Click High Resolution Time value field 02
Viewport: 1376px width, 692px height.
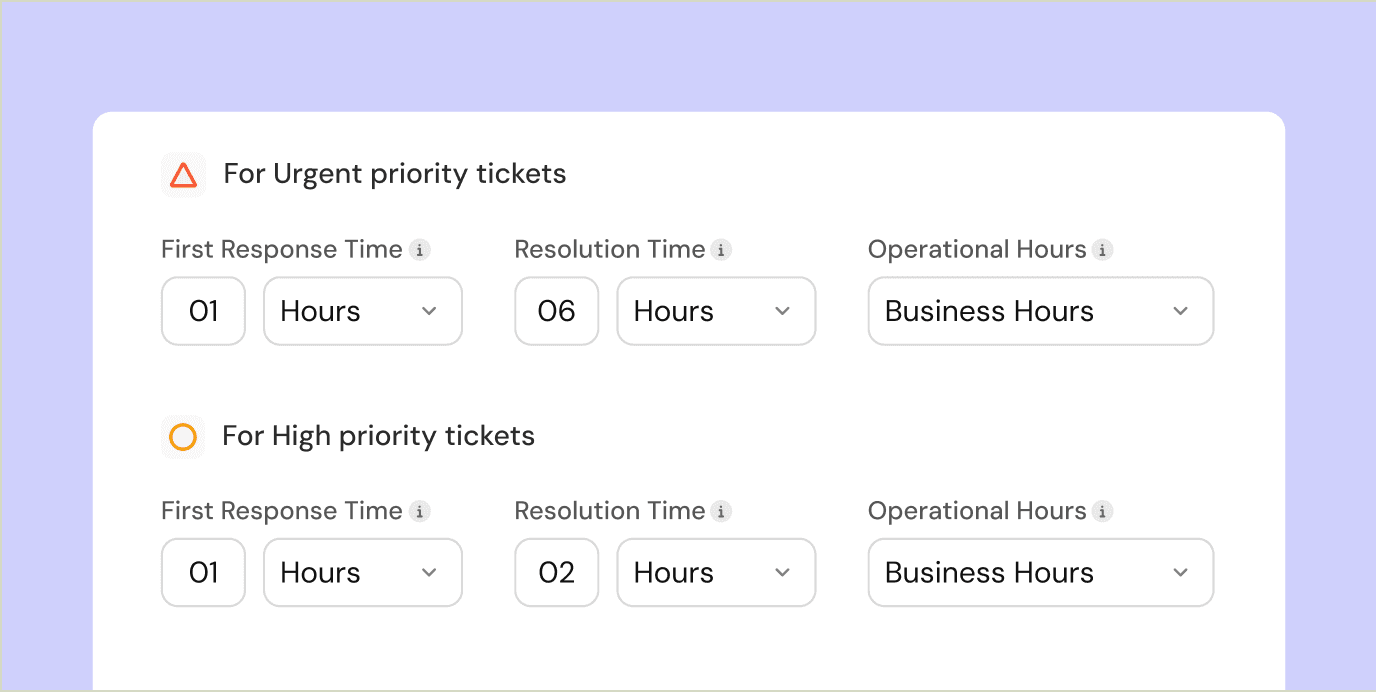coord(557,573)
